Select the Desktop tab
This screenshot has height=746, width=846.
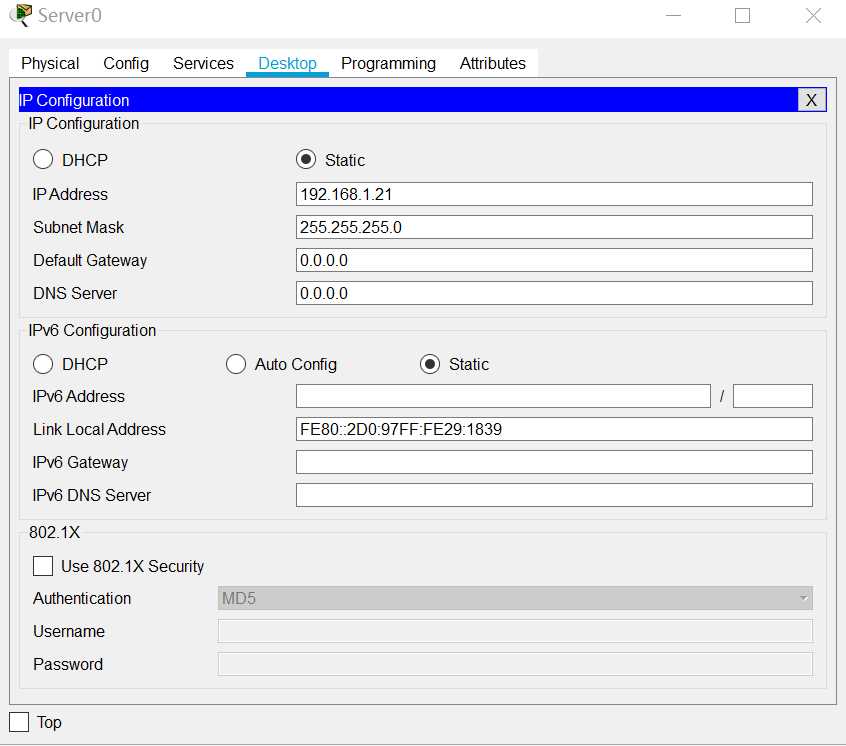click(287, 63)
